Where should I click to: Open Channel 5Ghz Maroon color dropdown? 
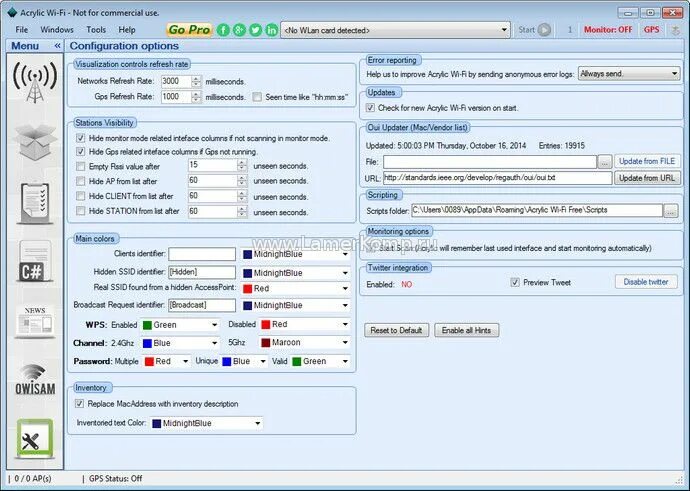coord(305,342)
